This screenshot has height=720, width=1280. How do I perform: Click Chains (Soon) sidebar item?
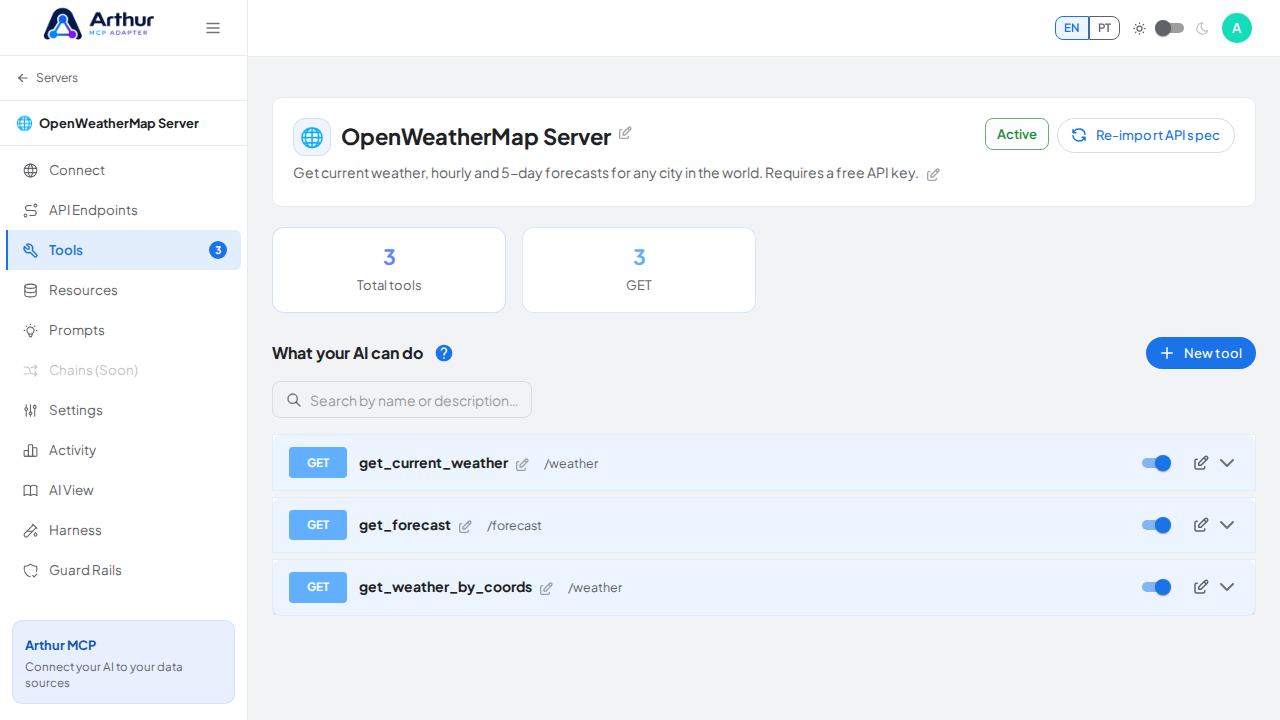pyautogui.click(x=123, y=370)
